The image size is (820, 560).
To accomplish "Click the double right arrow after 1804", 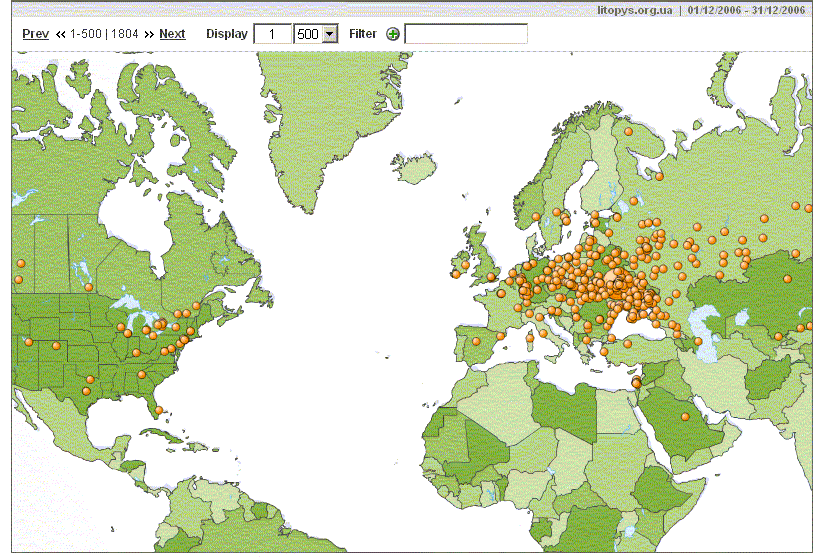I will [x=149, y=34].
